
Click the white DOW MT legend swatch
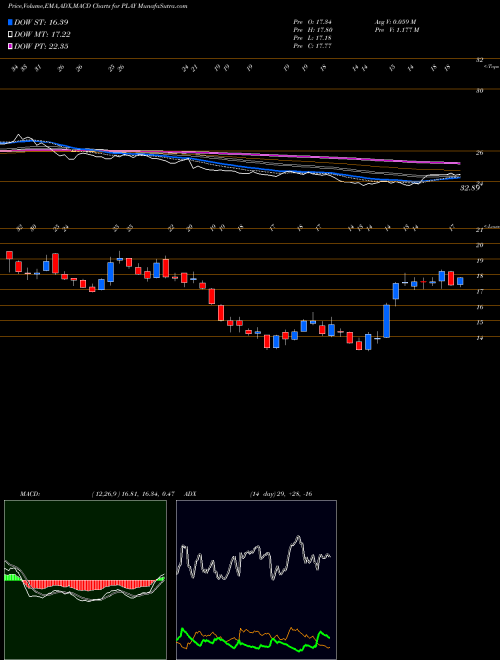[10, 35]
